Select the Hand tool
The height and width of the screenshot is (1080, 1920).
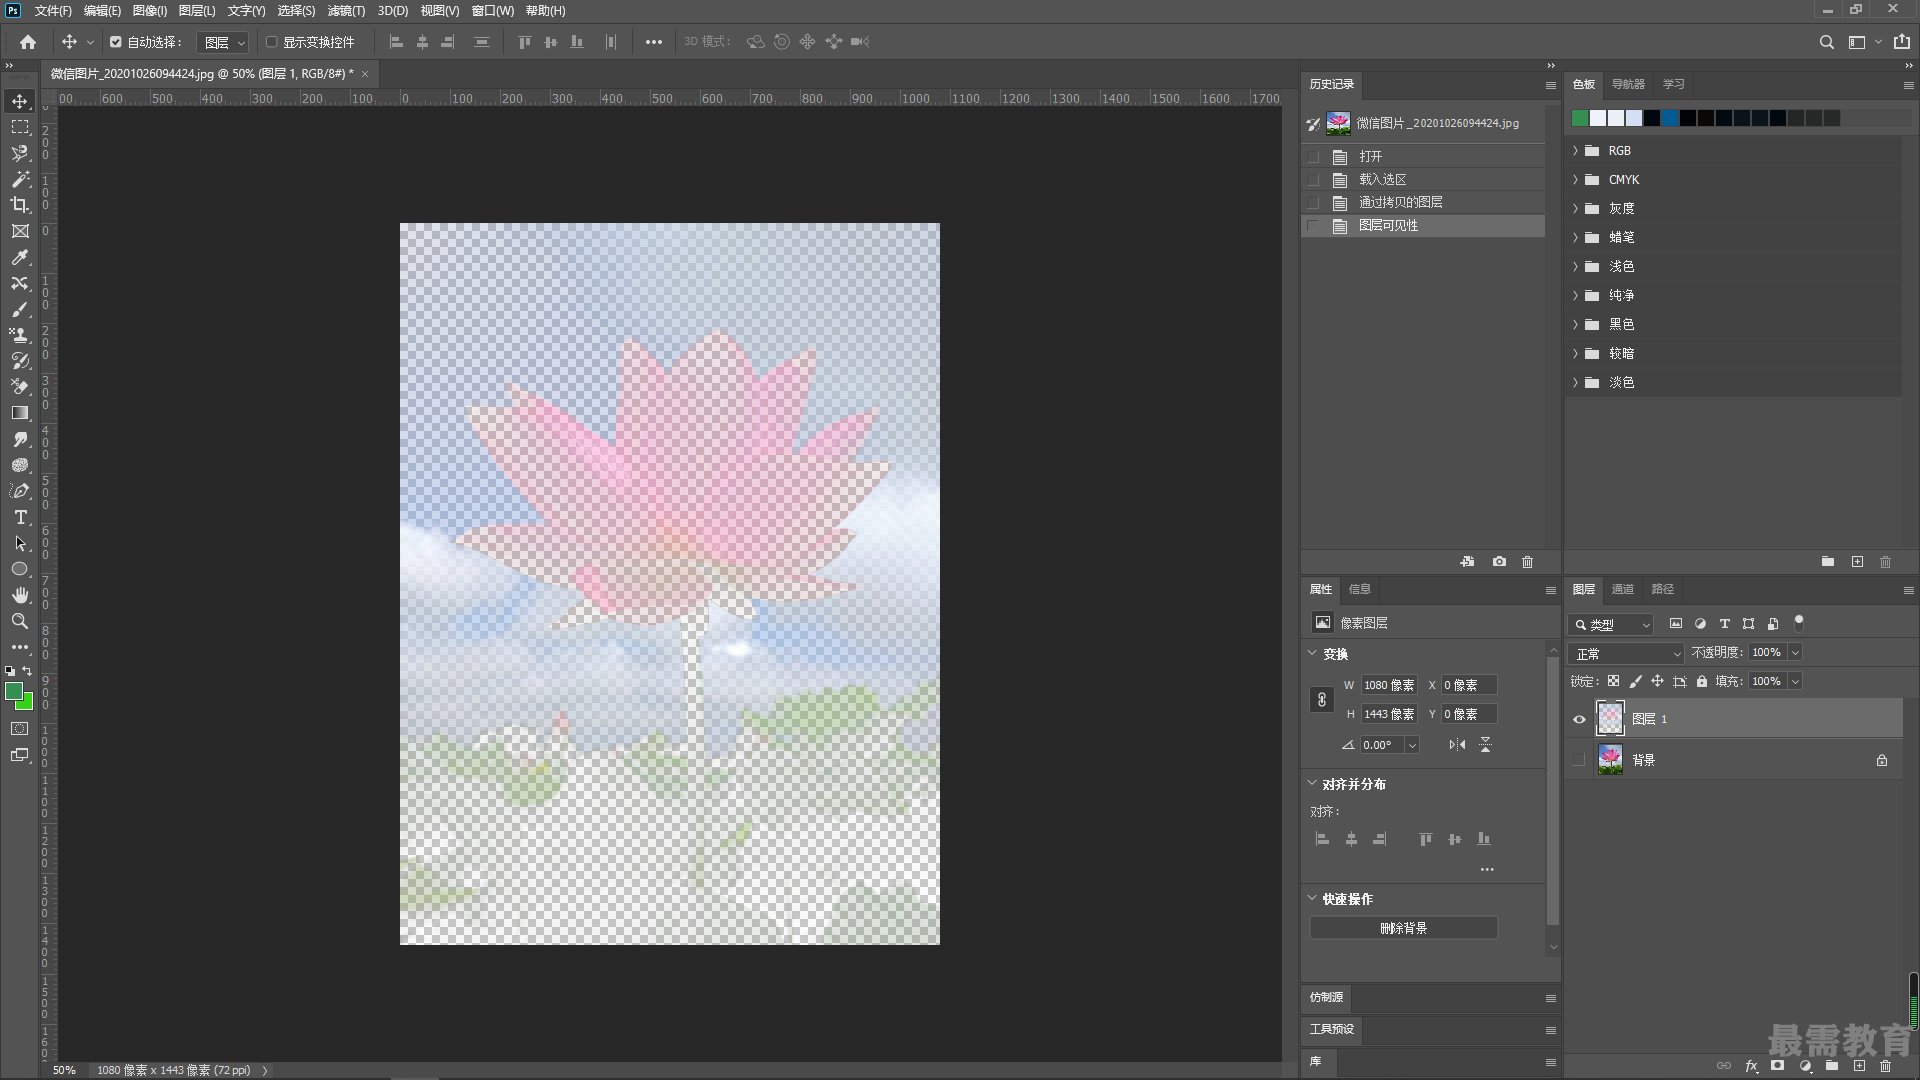20,595
